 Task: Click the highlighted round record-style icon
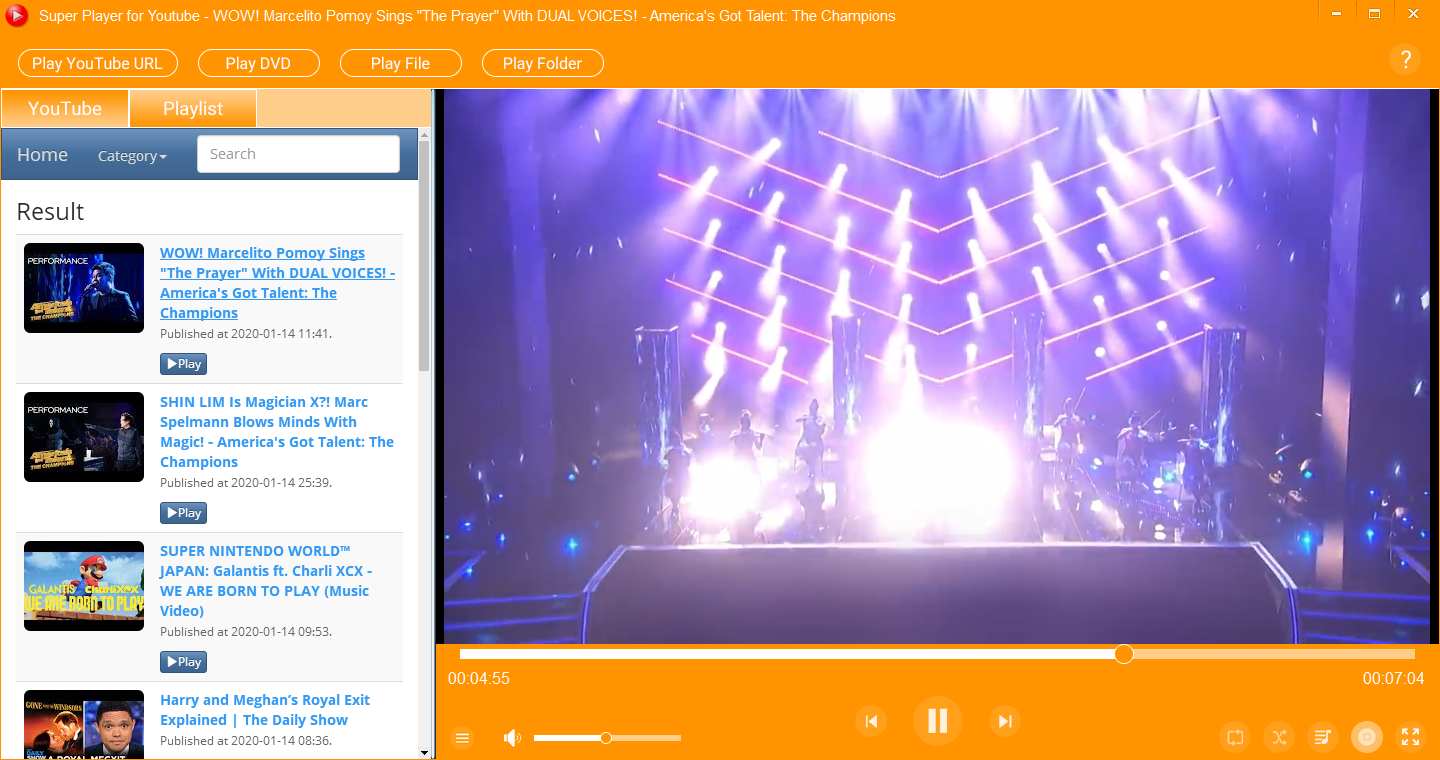click(x=1367, y=738)
